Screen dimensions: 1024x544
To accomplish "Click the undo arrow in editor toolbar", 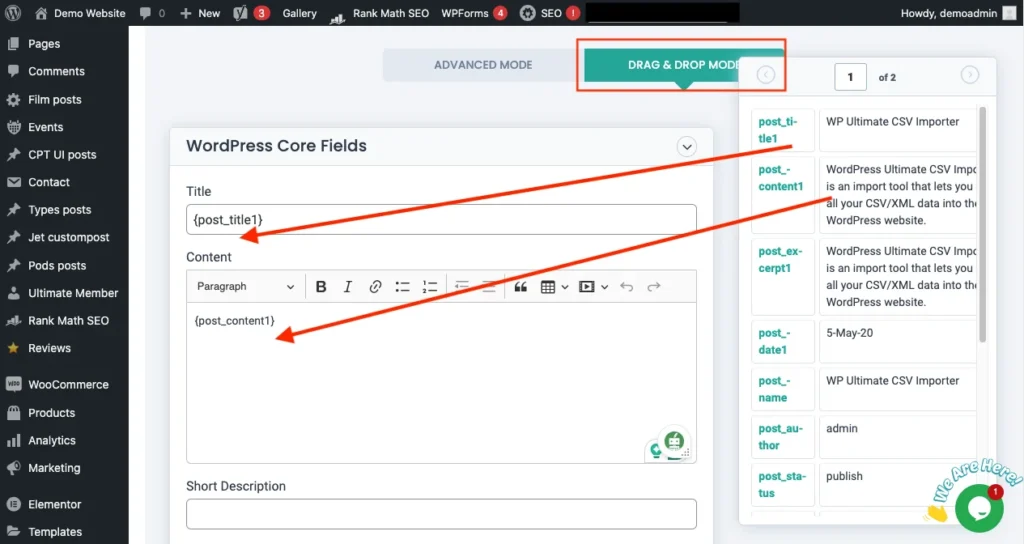I will click(626, 287).
